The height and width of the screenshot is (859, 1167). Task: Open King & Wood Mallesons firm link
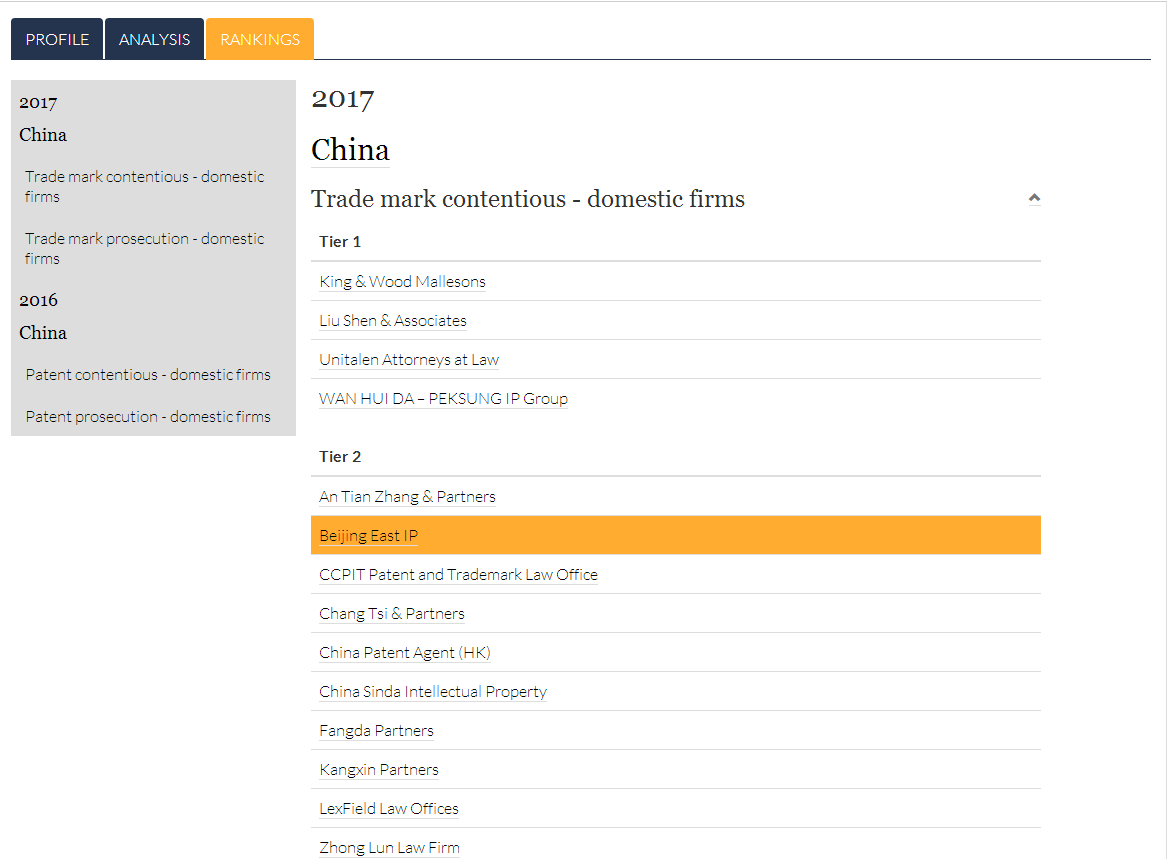click(402, 281)
